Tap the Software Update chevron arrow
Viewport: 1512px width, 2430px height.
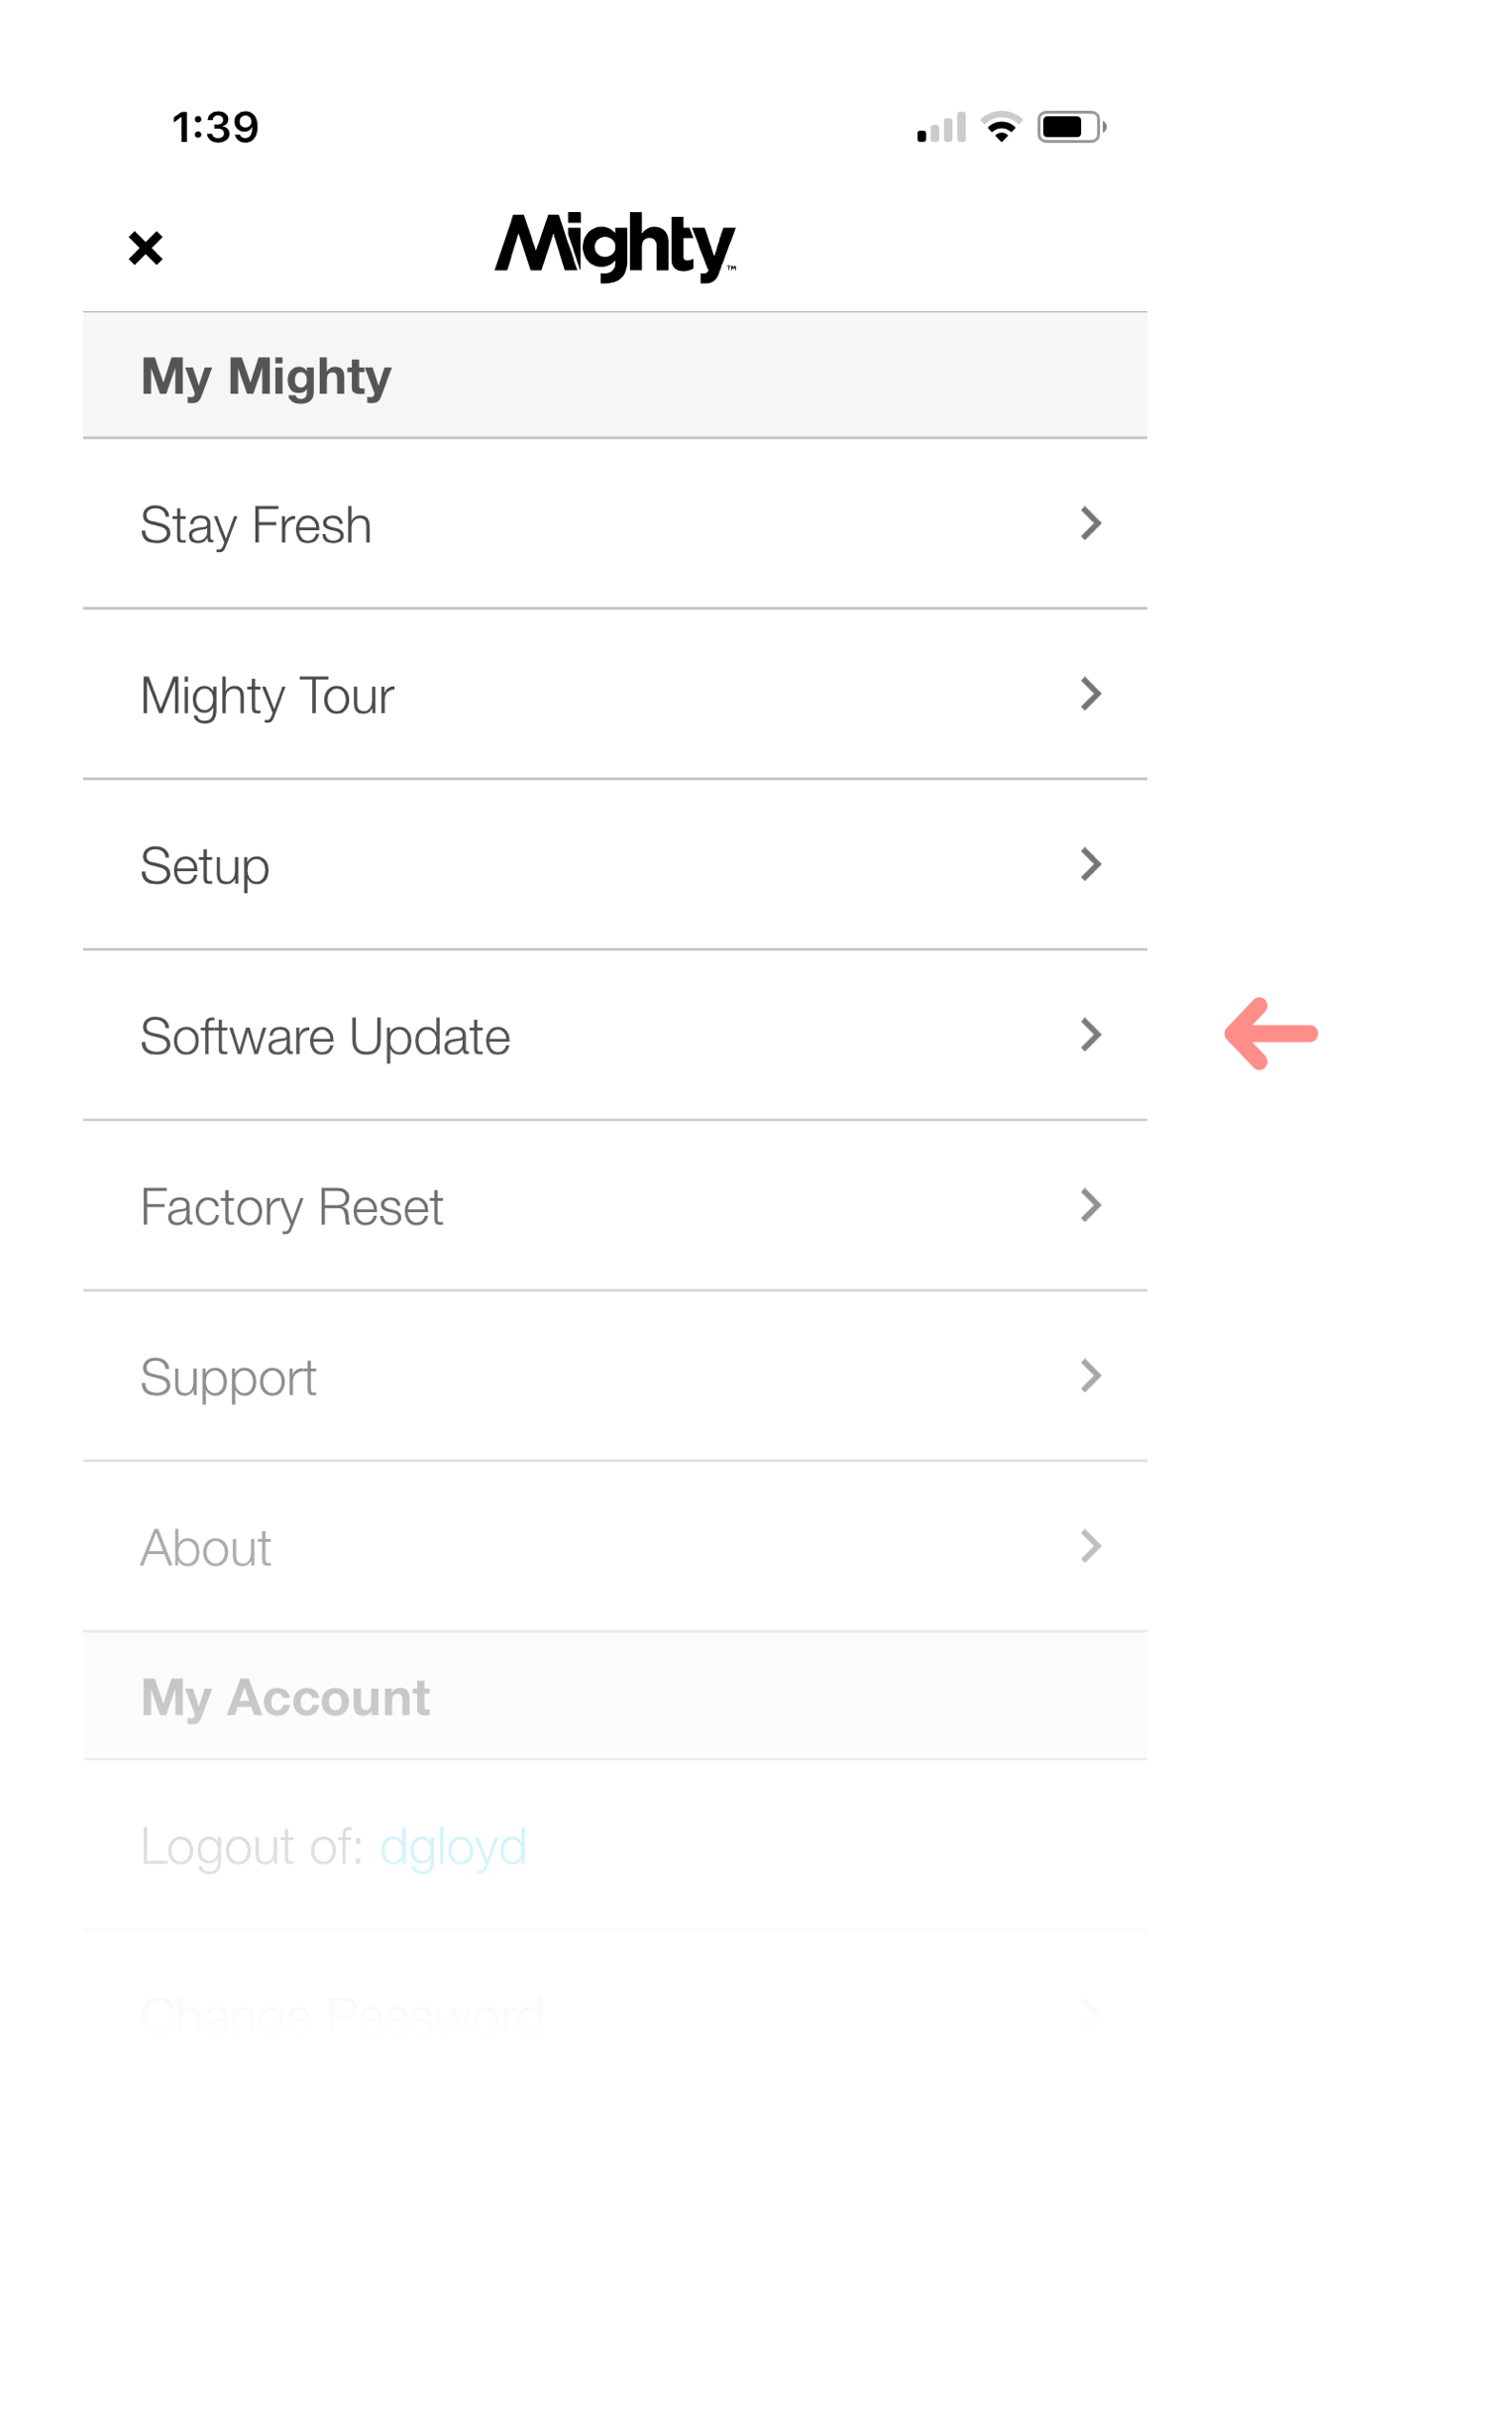click(x=1091, y=1035)
